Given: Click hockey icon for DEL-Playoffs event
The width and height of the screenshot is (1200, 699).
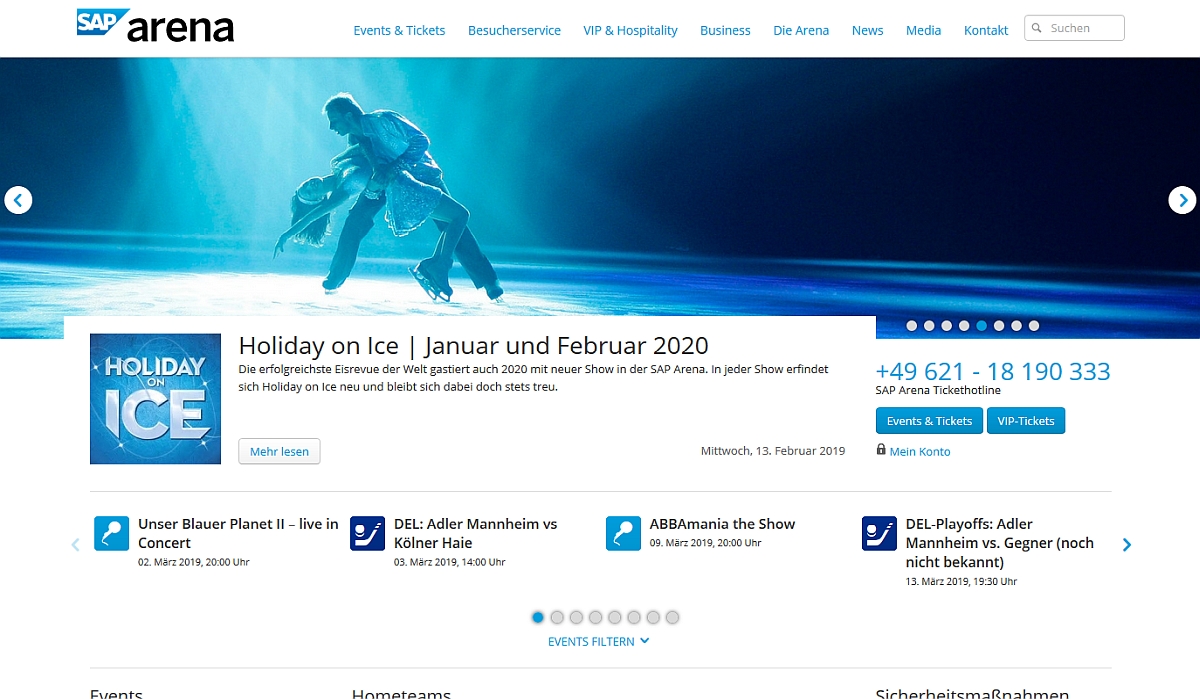Looking at the screenshot, I should click(x=880, y=533).
